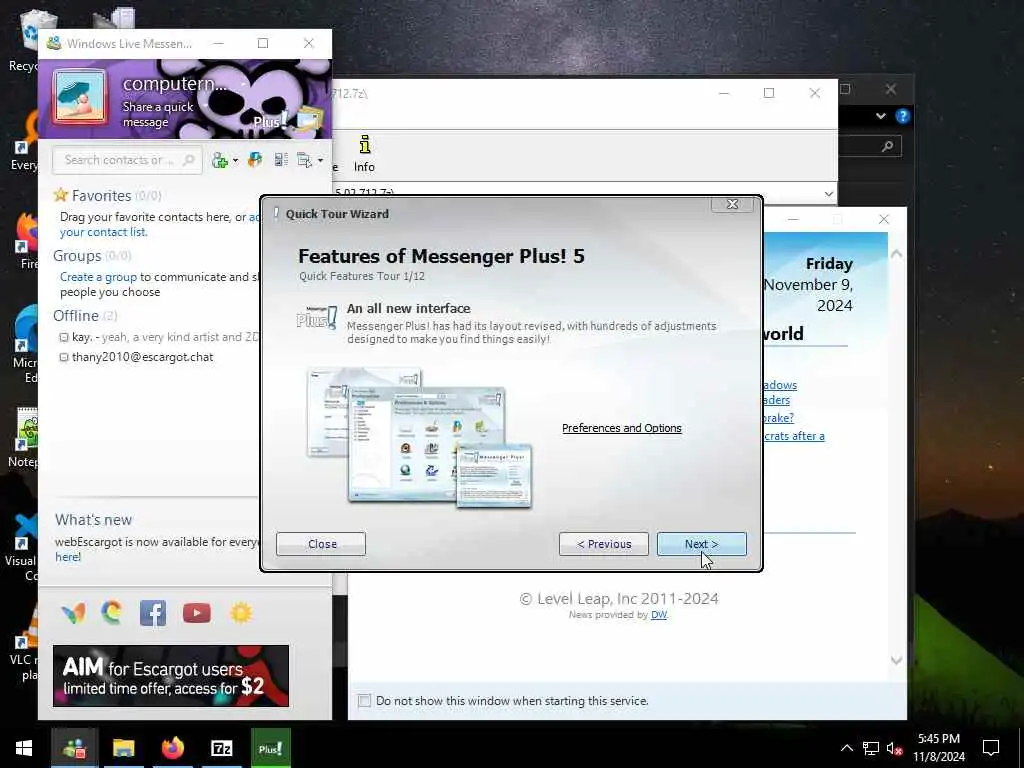Image resolution: width=1024 pixels, height=768 pixels.
Task: Click the butterfly colour scheme icon in Messenger
Action: pos(255,160)
